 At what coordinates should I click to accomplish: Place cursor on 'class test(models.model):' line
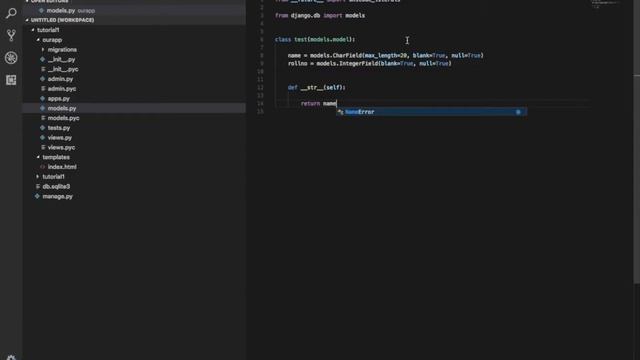click(315, 40)
